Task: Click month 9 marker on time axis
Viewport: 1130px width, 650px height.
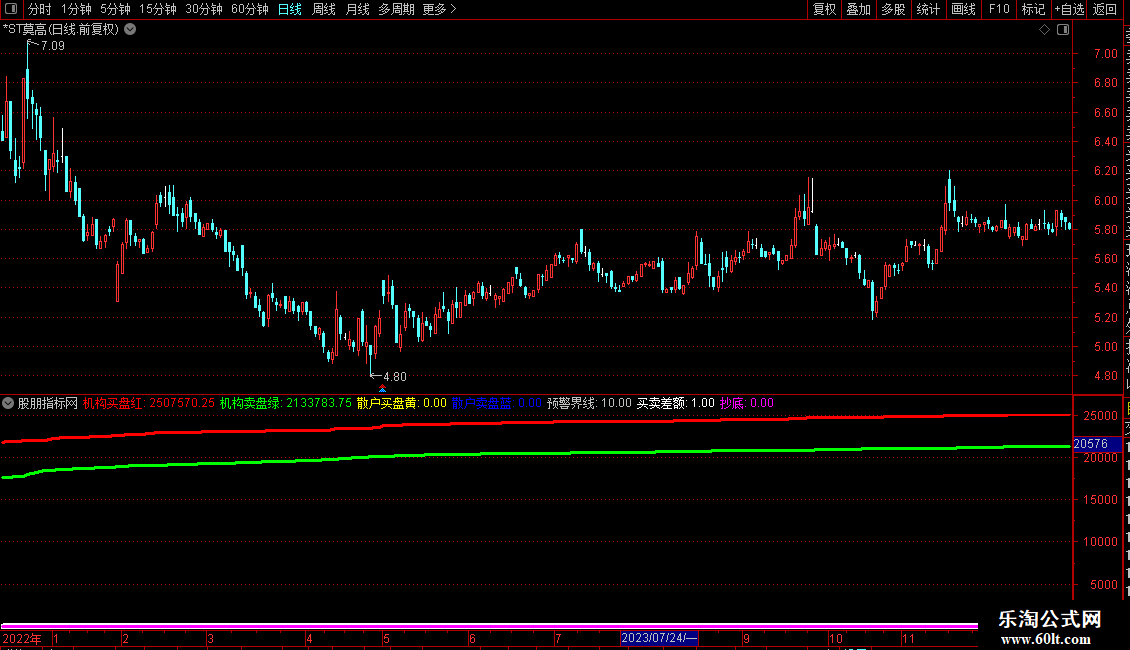Action: pos(746,638)
